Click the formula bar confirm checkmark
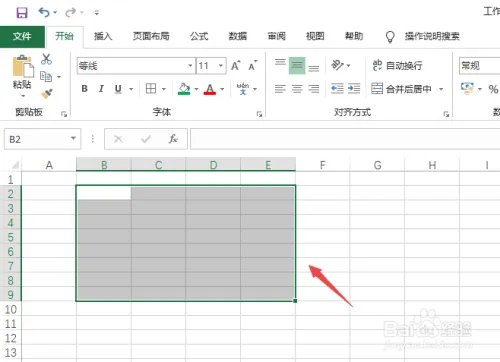The image size is (500, 362). 146,139
